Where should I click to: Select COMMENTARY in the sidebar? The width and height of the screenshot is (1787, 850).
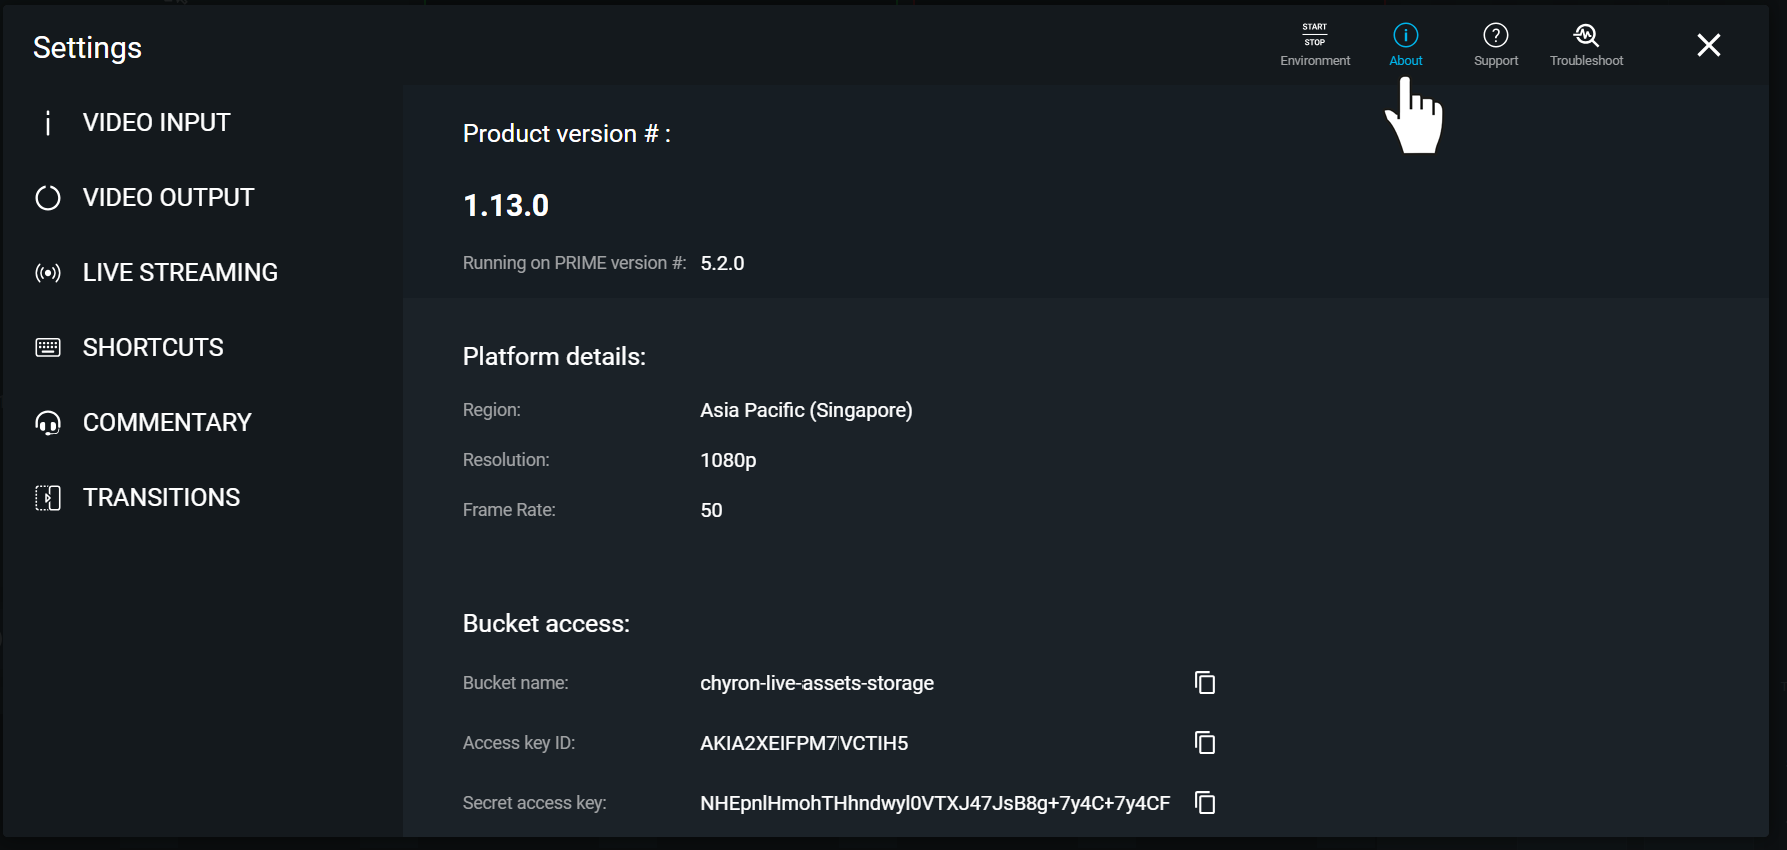(x=167, y=423)
